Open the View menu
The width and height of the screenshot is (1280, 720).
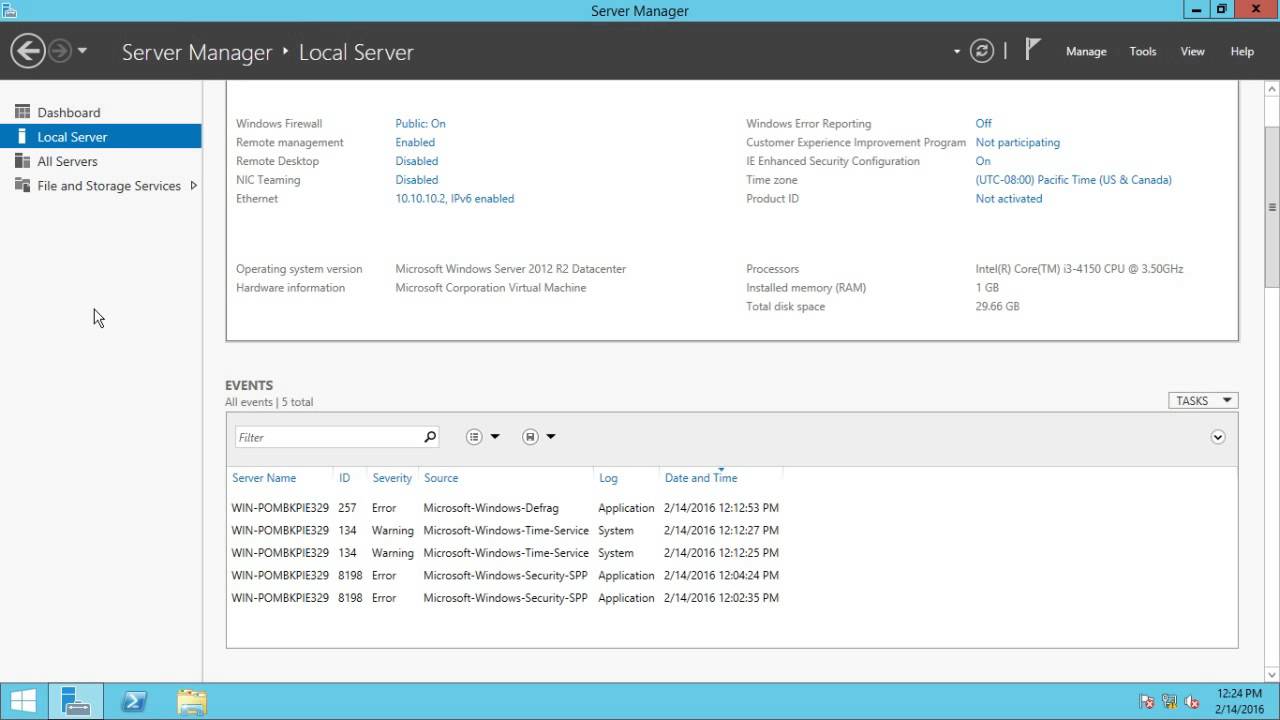click(x=1193, y=51)
